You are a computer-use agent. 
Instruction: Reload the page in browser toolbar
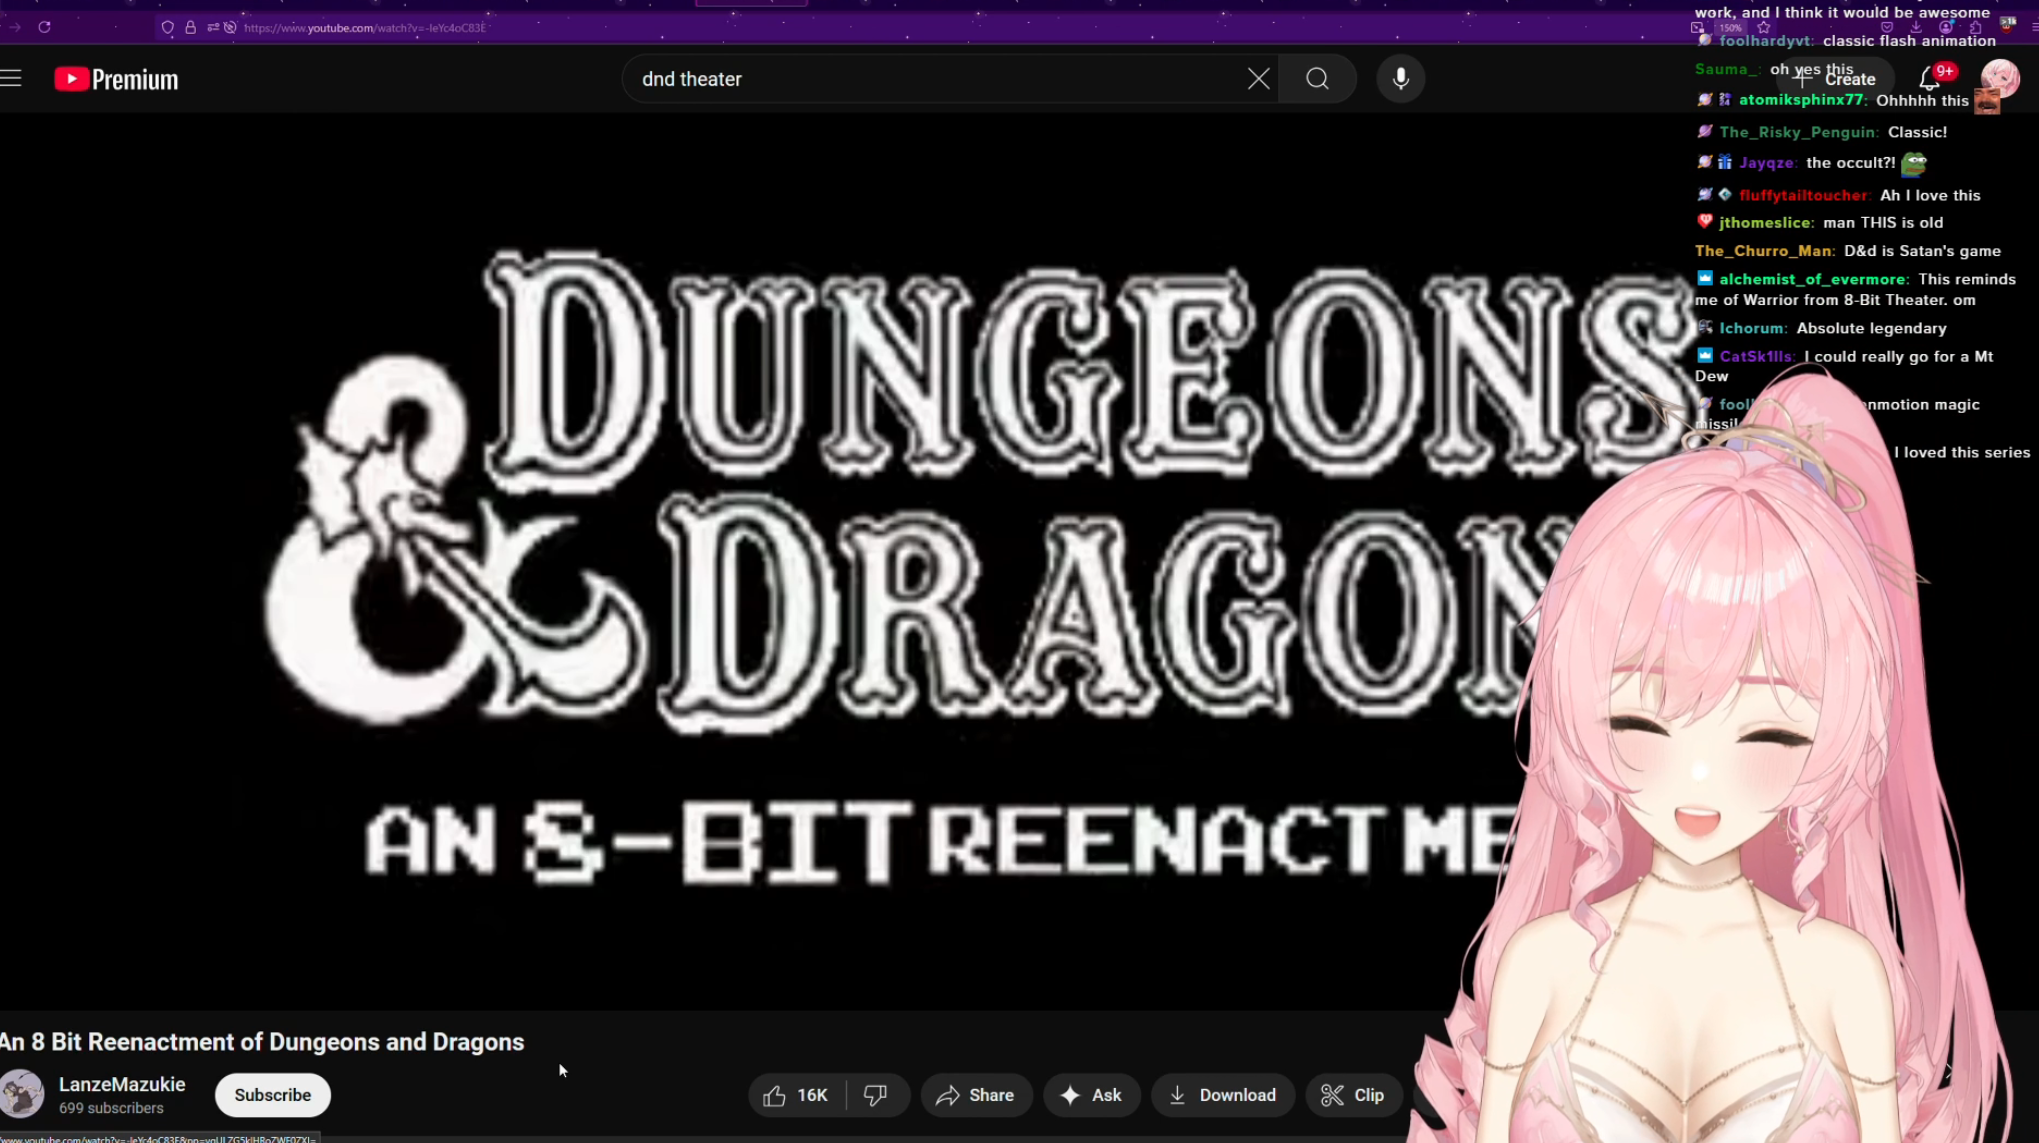pos(44,27)
